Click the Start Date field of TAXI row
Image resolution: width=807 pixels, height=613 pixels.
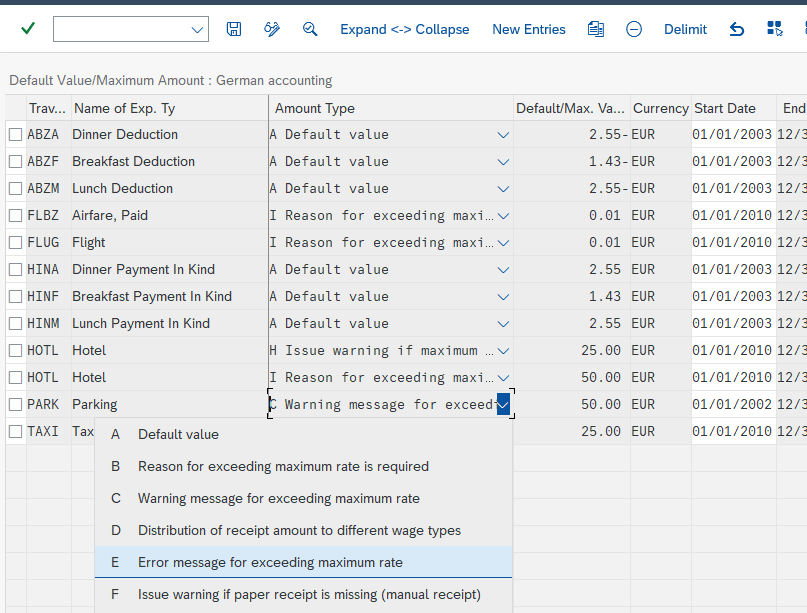[x=733, y=431]
